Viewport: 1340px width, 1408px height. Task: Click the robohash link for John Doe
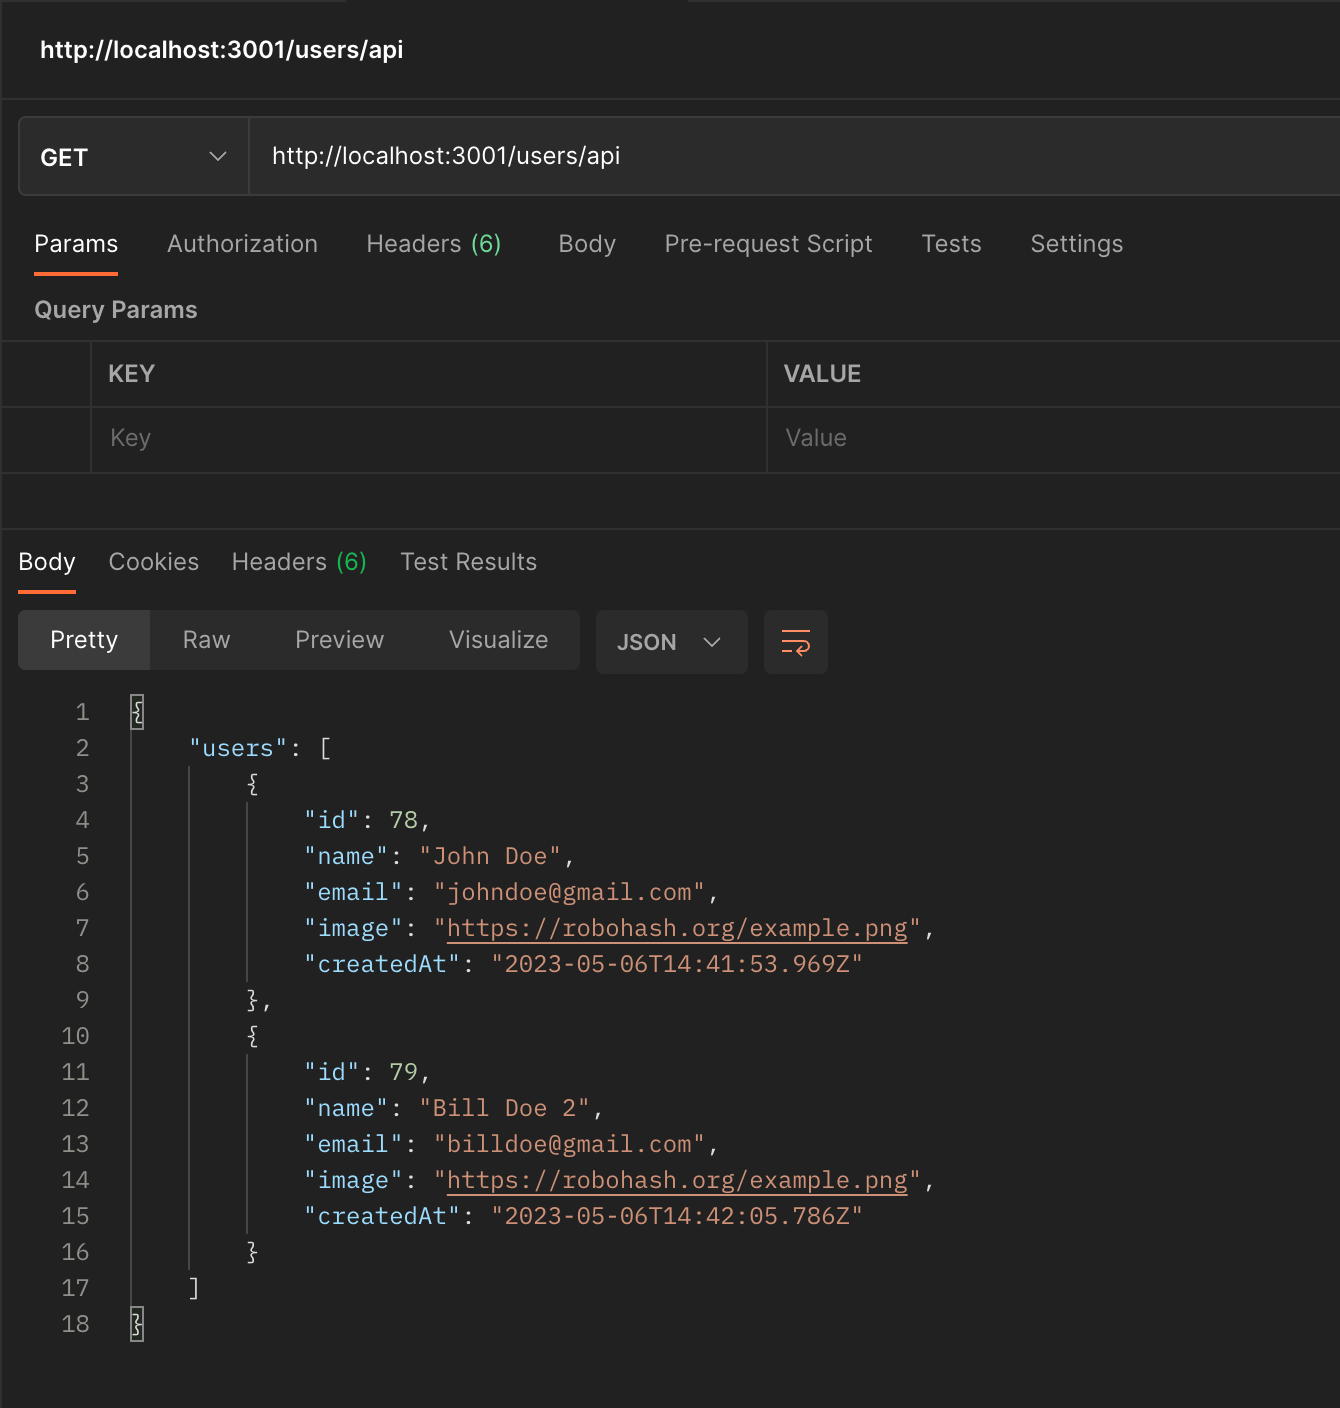[676, 928]
